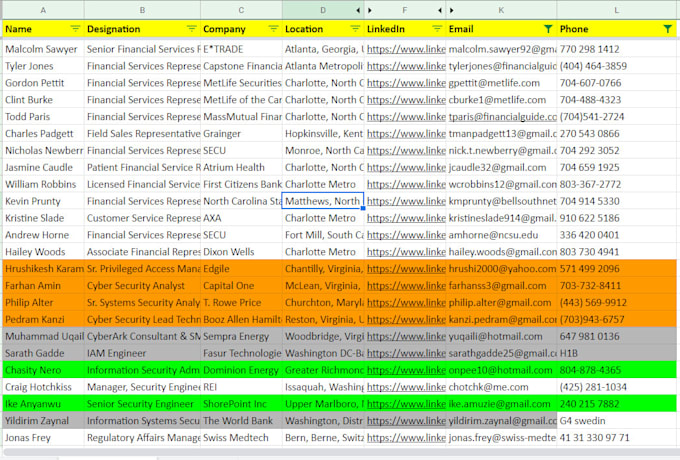Open Chasity Nero's LinkedIn link

click(406, 370)
